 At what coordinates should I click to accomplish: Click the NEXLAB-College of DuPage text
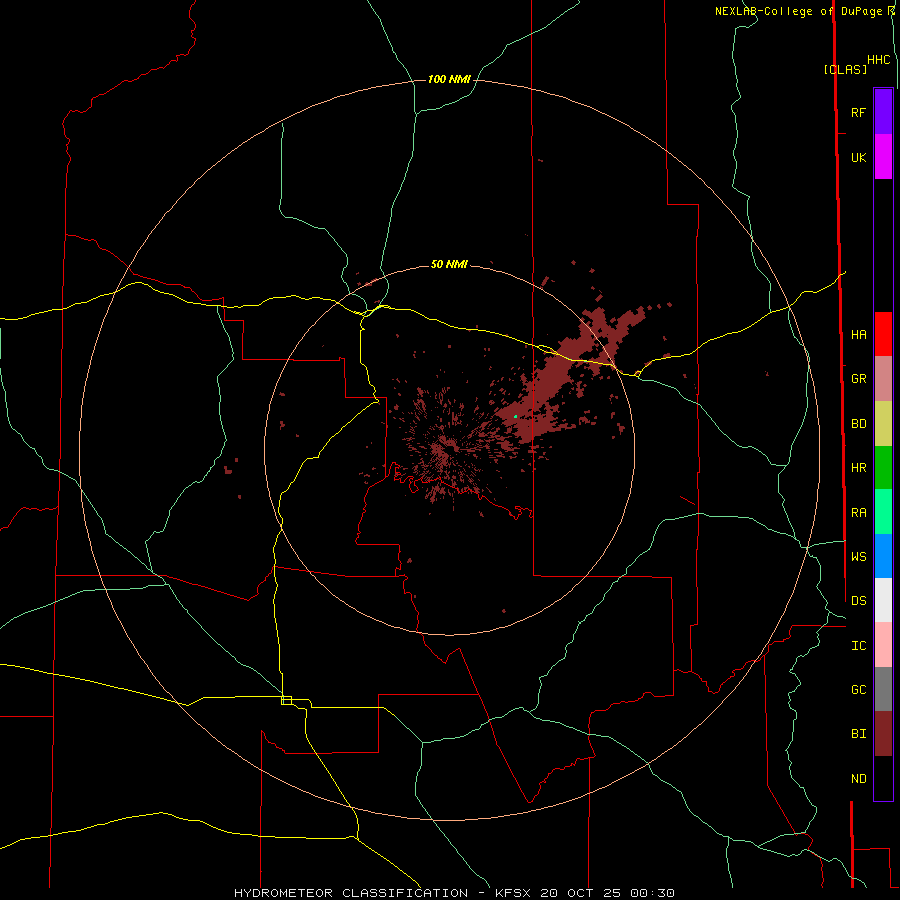pos(798,11)
